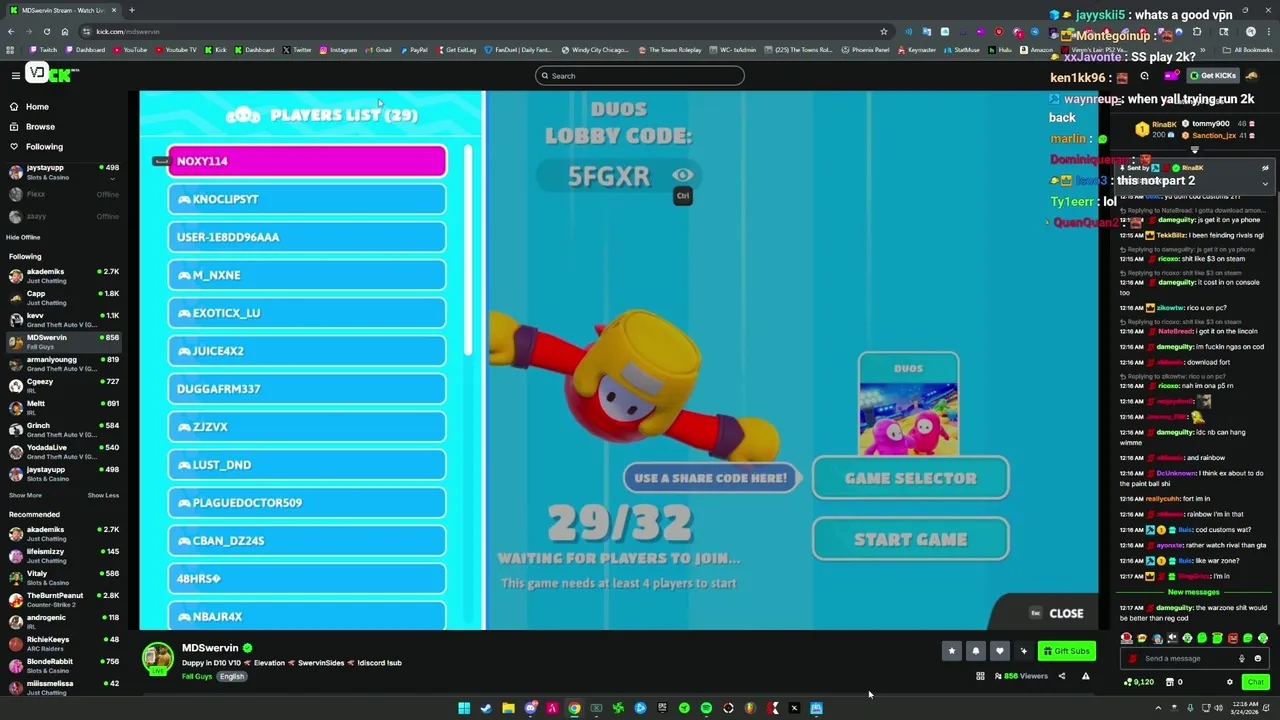
Task: Click the channel points 9,120 icon
Action: [x=1139, y=682]
